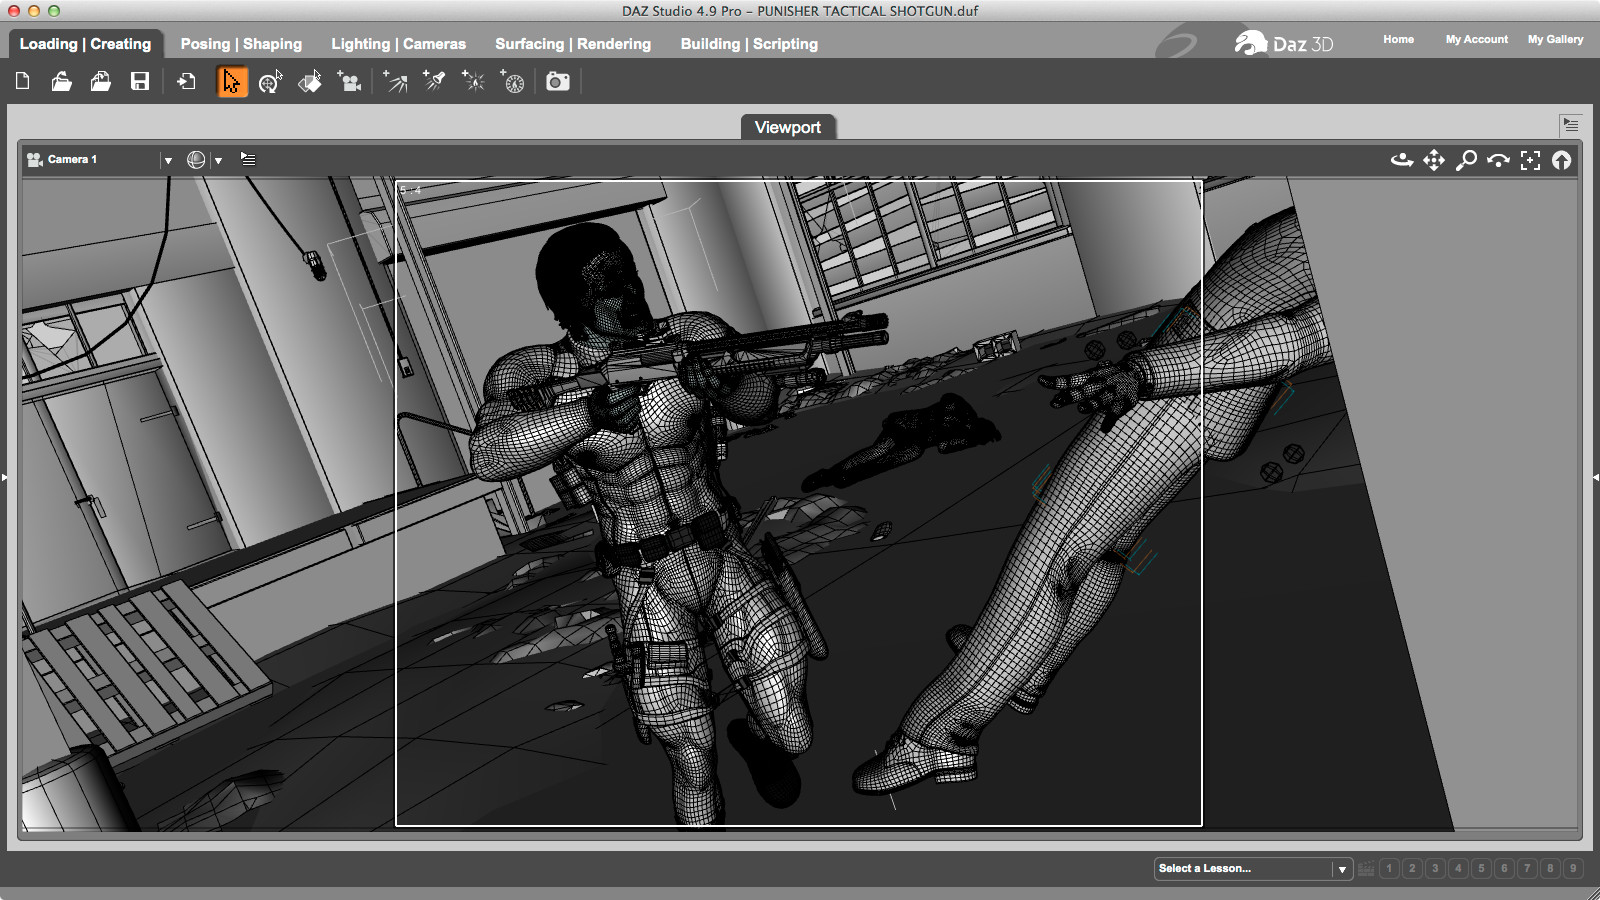Open the Lighting | Cameras tab
This screenshot has width=1600, height=900.
coord(398,44)
